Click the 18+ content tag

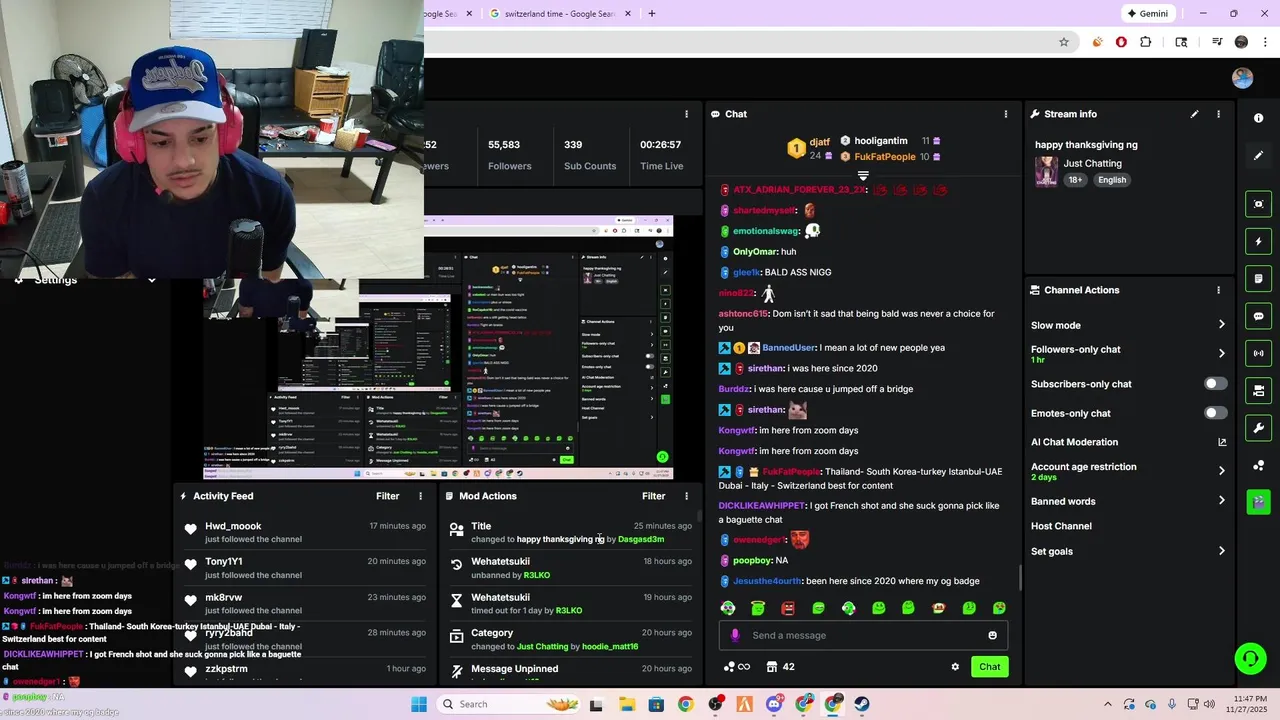[x=1075, y=180]
